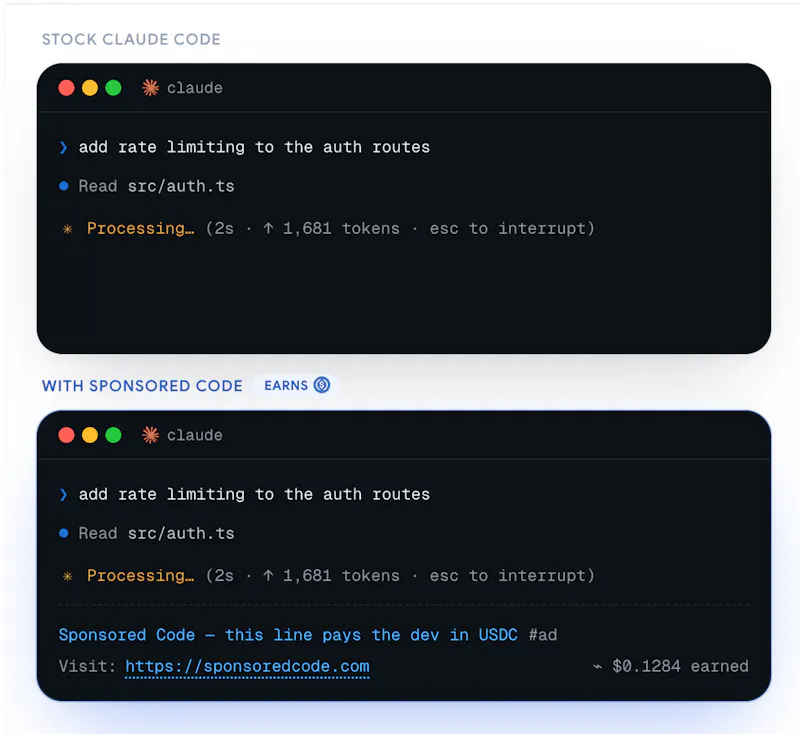Click the rate limiting prompt in the top terminal
This screenshot has height=734, width=800.
[254, 147]
